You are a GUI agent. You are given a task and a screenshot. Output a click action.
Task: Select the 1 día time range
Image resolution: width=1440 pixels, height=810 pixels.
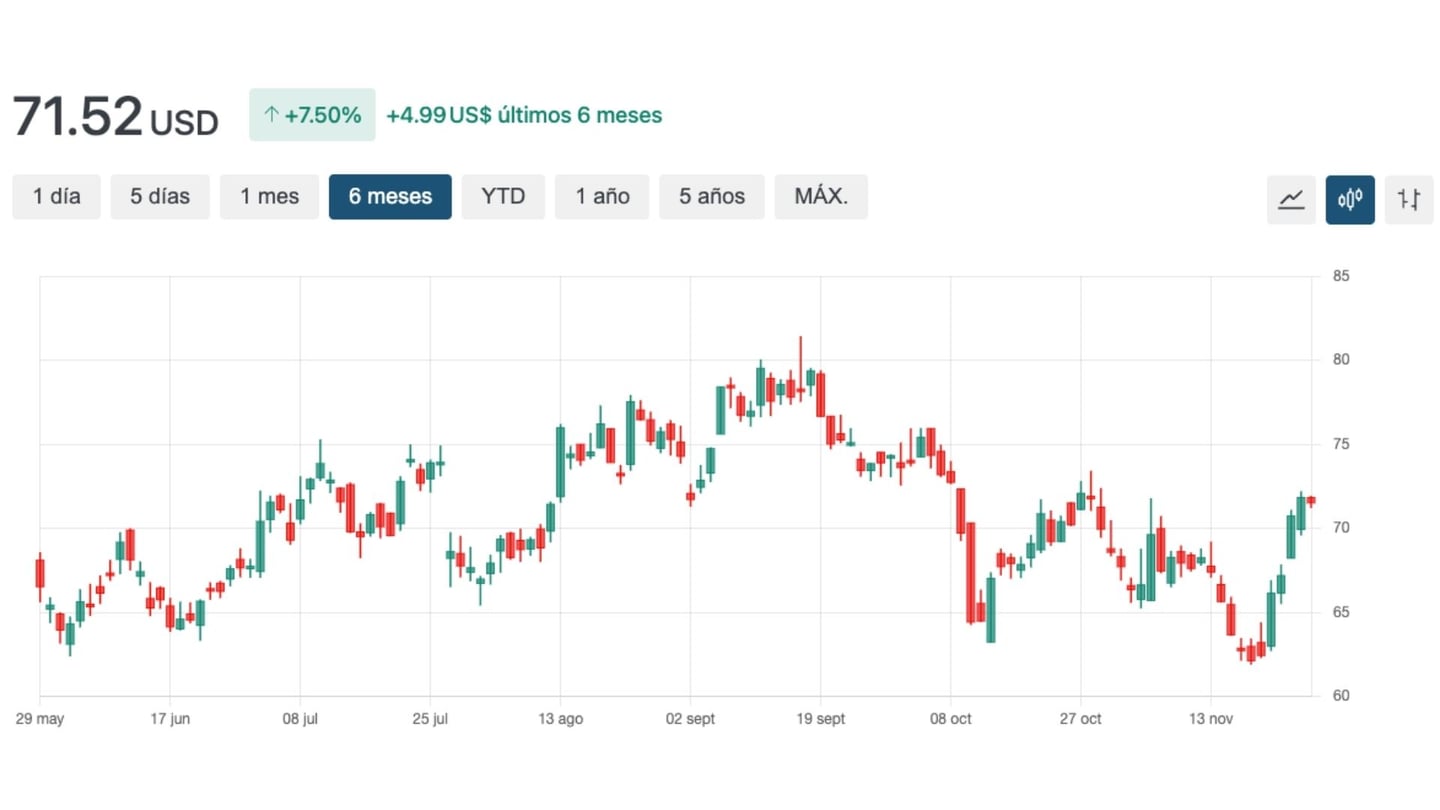tap(56, 196)
